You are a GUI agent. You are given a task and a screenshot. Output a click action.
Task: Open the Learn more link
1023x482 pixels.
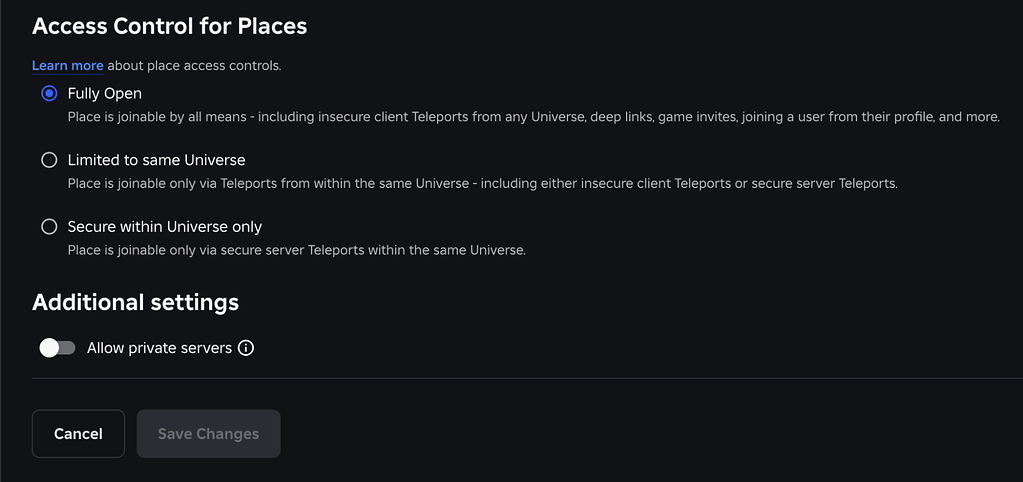(68, 66)
